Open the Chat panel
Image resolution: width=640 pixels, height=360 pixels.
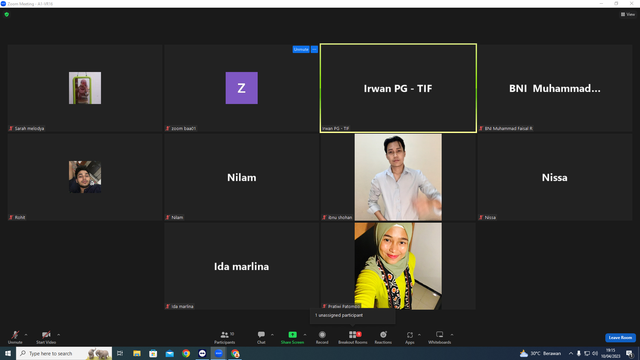261,337
